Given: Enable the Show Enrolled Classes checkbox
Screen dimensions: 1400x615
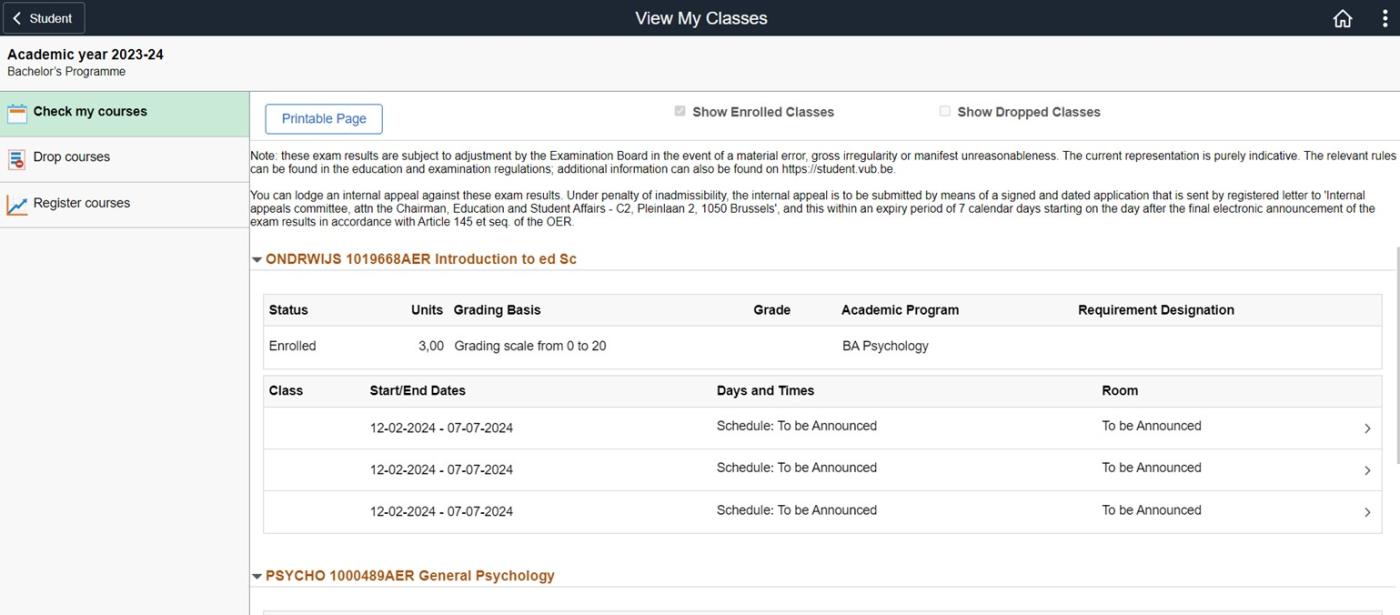Looking at the screenshot, I should (x=680, y=111).
